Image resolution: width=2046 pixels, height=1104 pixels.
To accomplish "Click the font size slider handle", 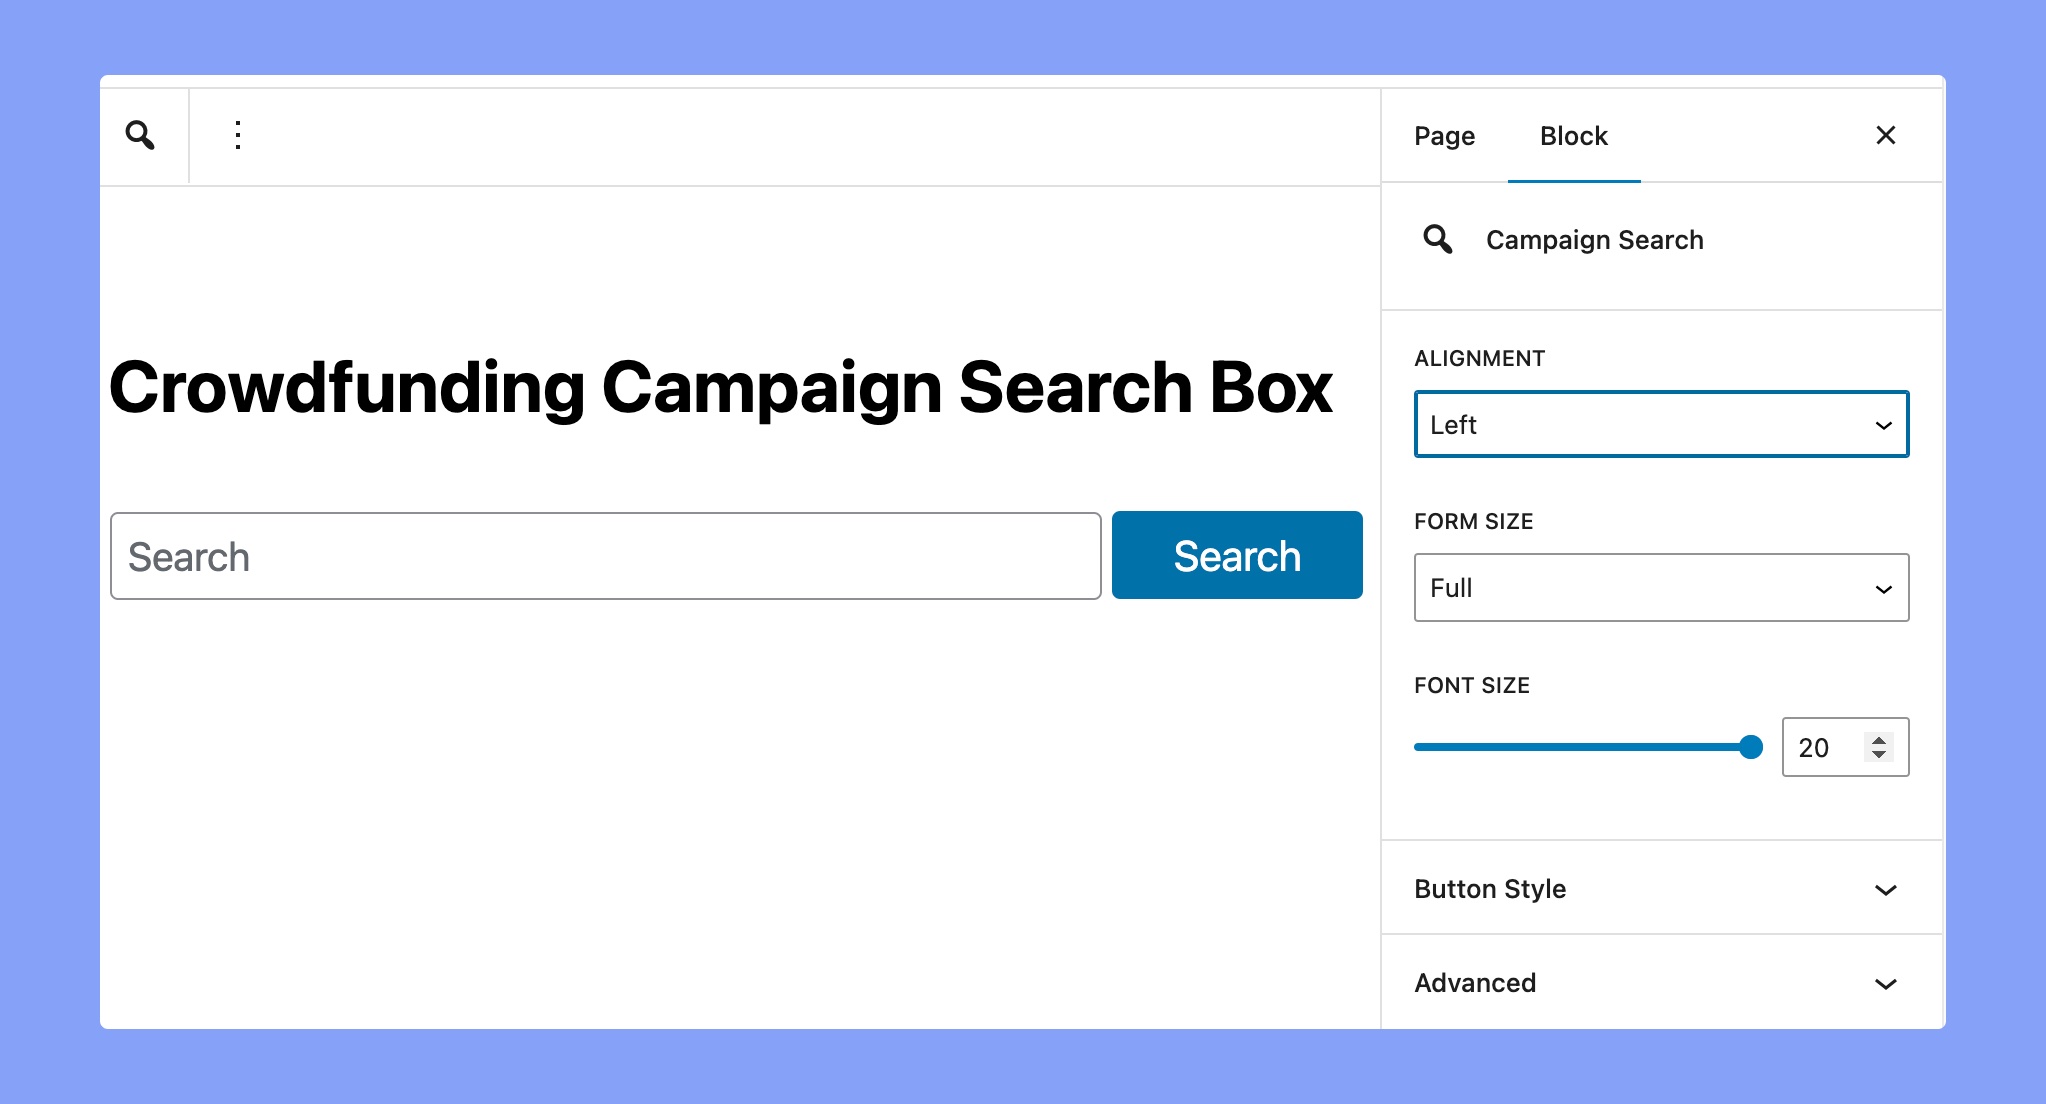I will click(1750, 747).
